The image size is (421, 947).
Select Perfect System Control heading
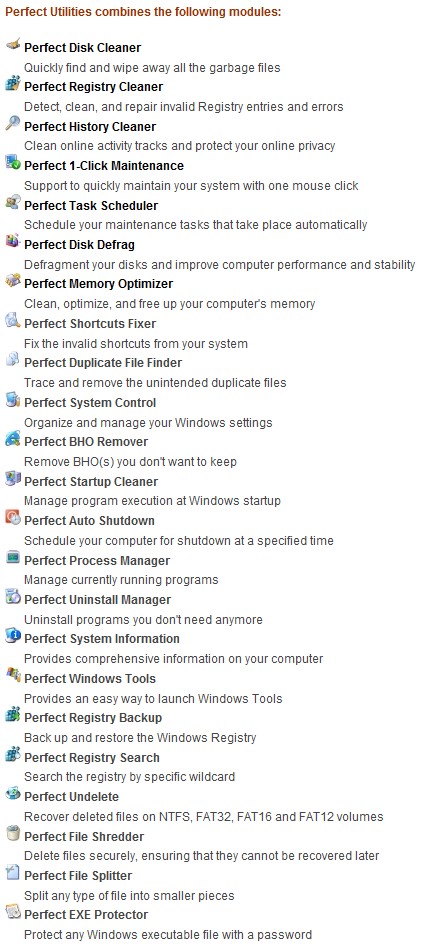(90, 403)
